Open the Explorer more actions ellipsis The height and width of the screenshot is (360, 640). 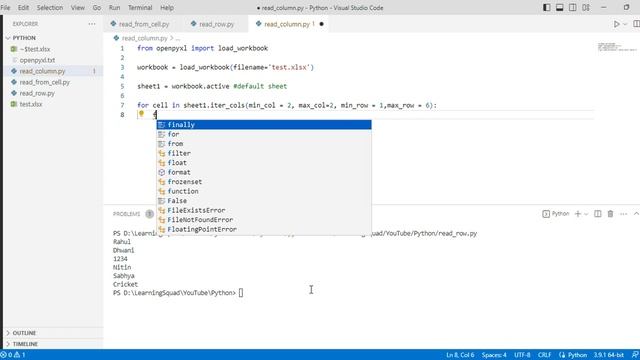pyautogui.click(x=92, y=24)
